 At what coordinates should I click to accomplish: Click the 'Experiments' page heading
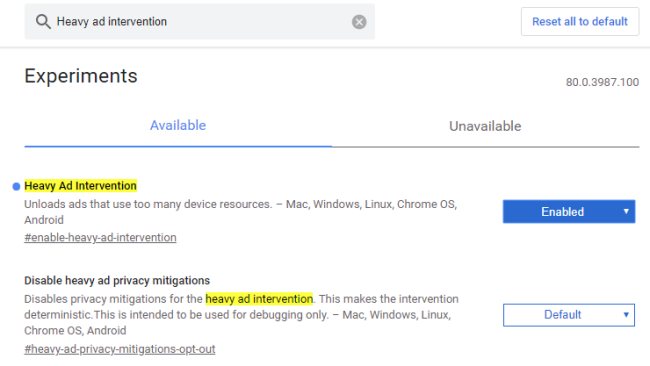pyautogui.click(x=81, y=76)
